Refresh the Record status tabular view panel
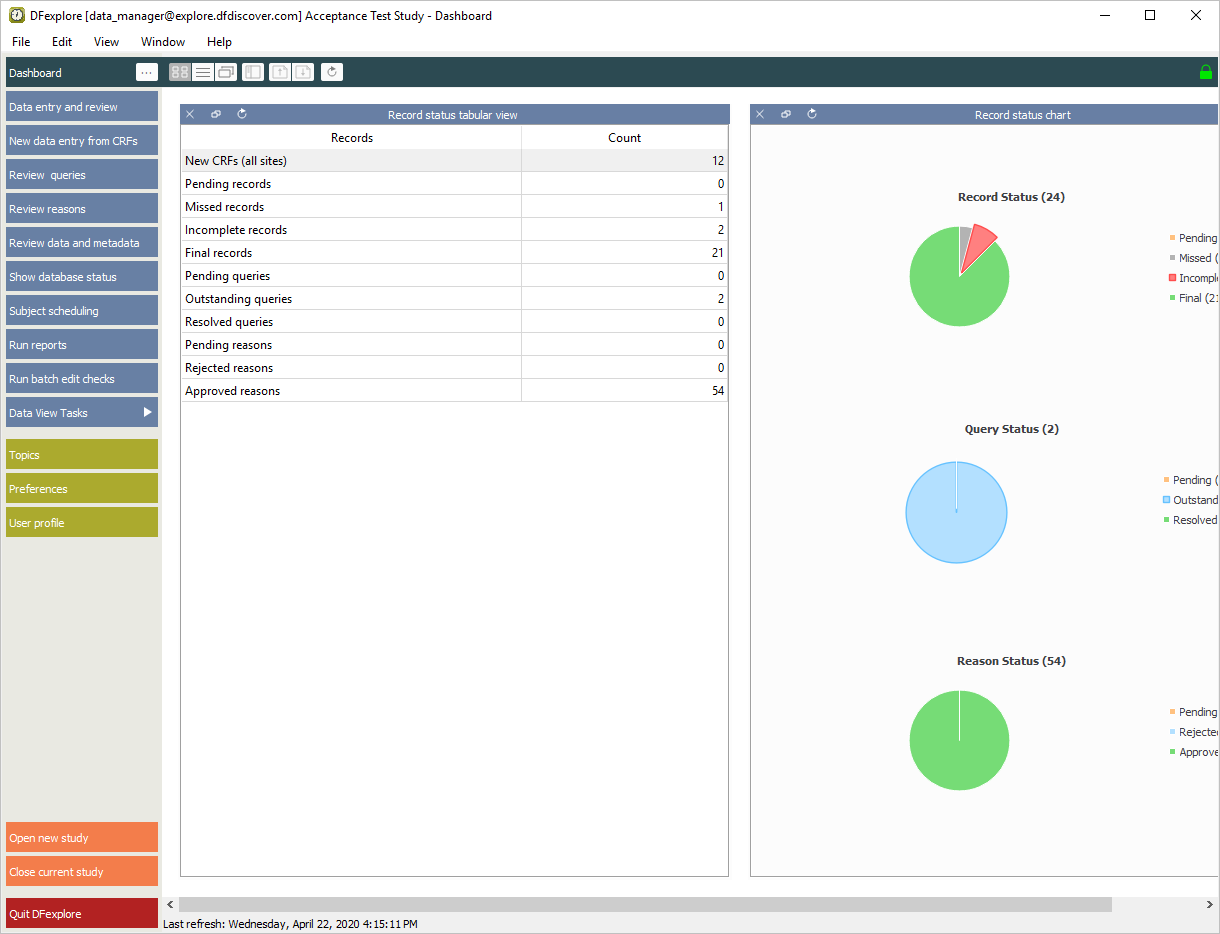The image size is (1220, 934). [242, 114]
